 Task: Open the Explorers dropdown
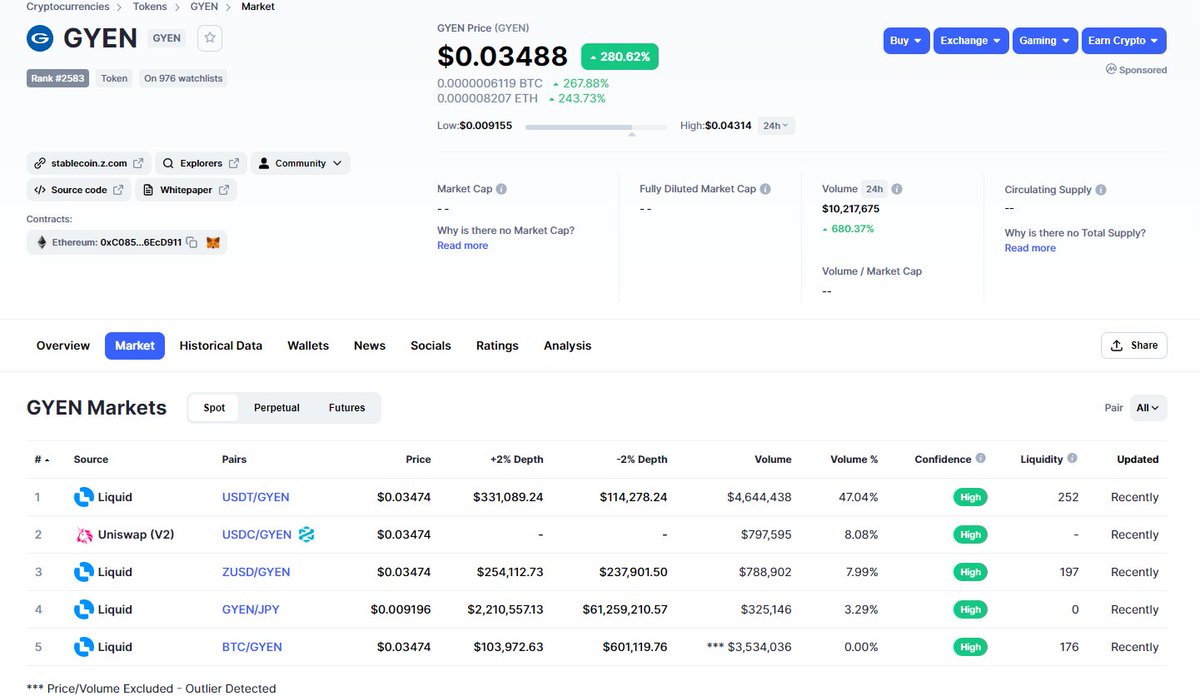(200, 163)
